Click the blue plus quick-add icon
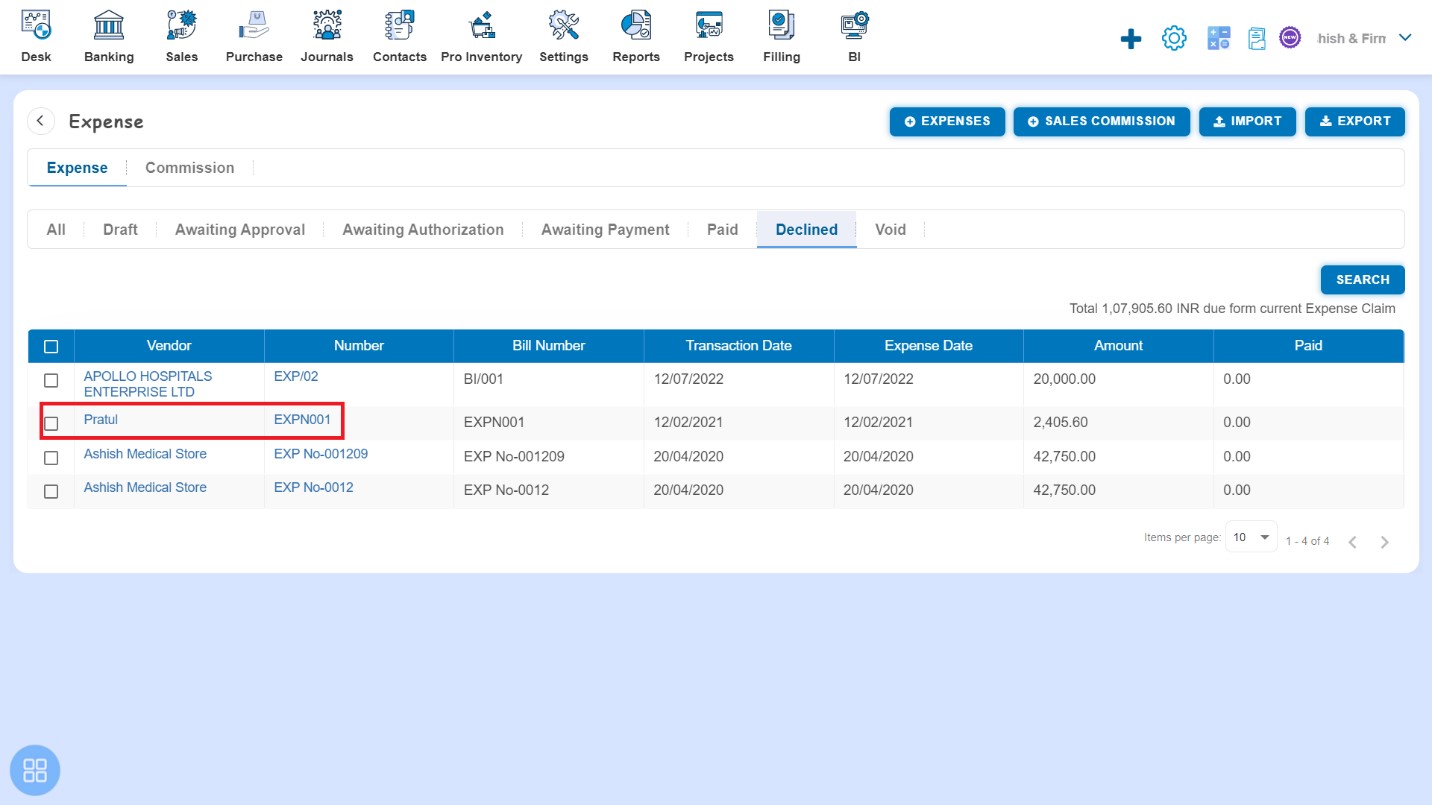This screenshot has height=805, width=1432. pos(1131,39)
